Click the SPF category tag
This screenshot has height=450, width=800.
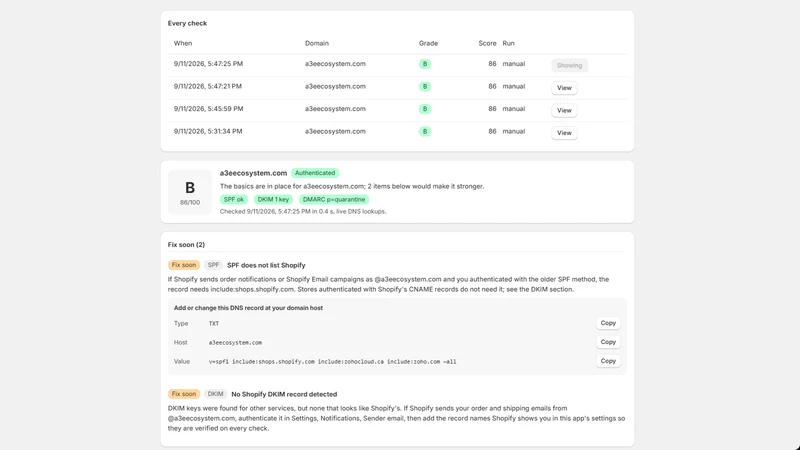pos(213,265)
